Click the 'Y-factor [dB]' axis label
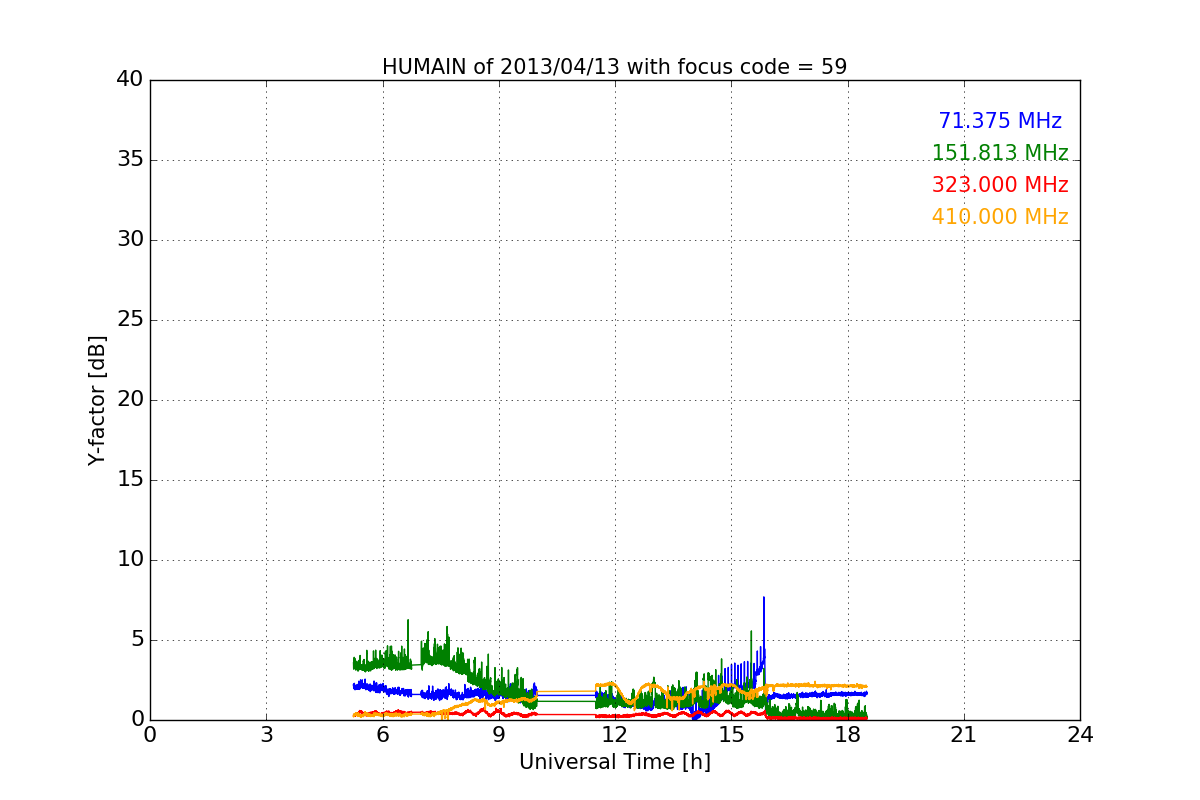Image resolution: width=1200 pixels, height=800 pixels. coord(97,400)
